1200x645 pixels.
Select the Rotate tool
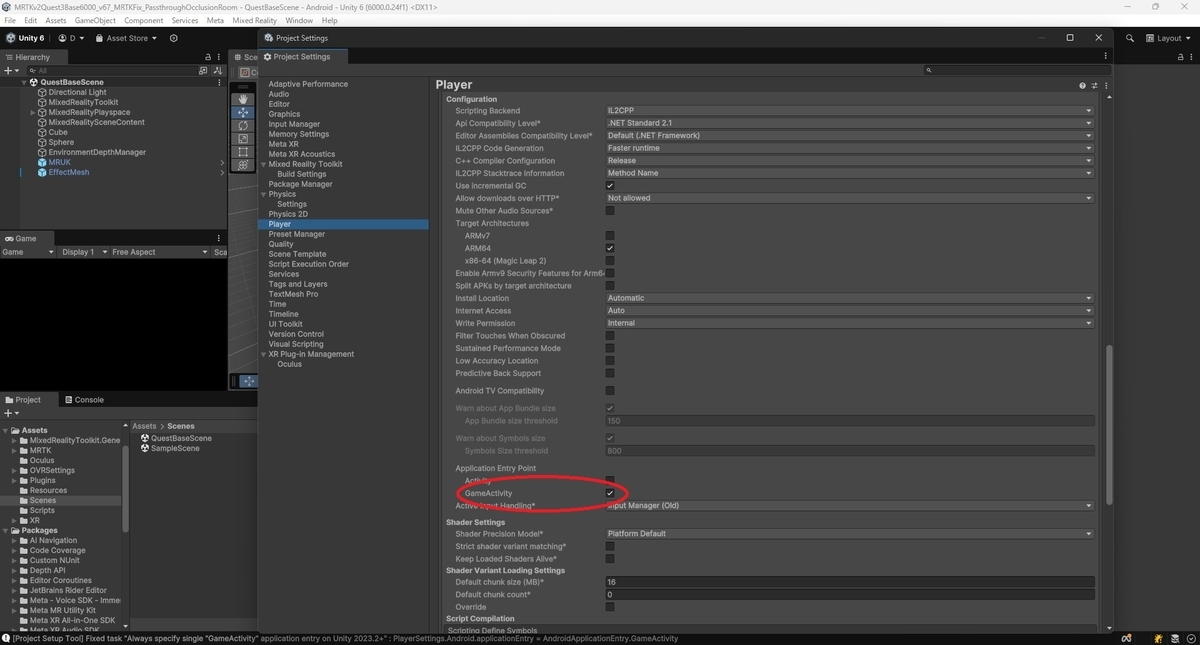coord(243,126)
